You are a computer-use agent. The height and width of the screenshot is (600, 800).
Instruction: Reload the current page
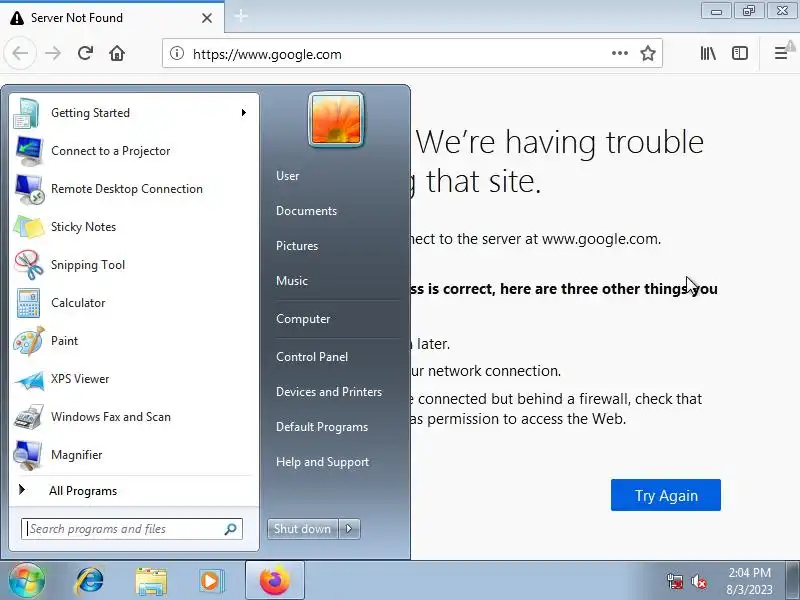pyautogui.click(x=85, y=53)
